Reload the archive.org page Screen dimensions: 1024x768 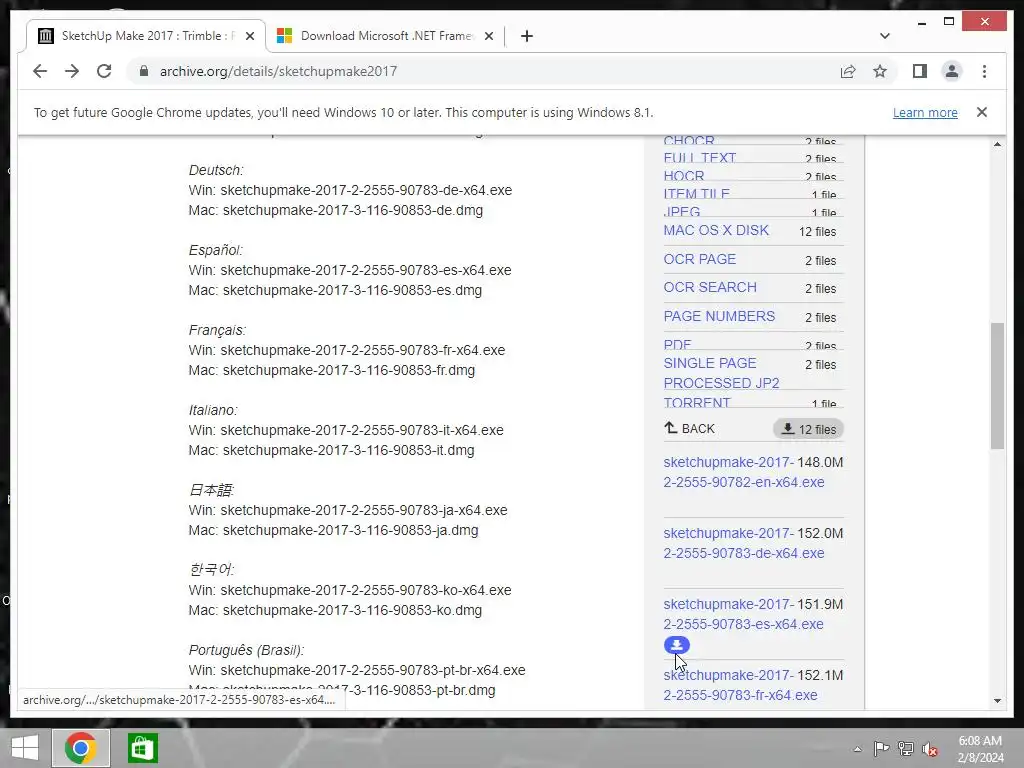point(104,71)
